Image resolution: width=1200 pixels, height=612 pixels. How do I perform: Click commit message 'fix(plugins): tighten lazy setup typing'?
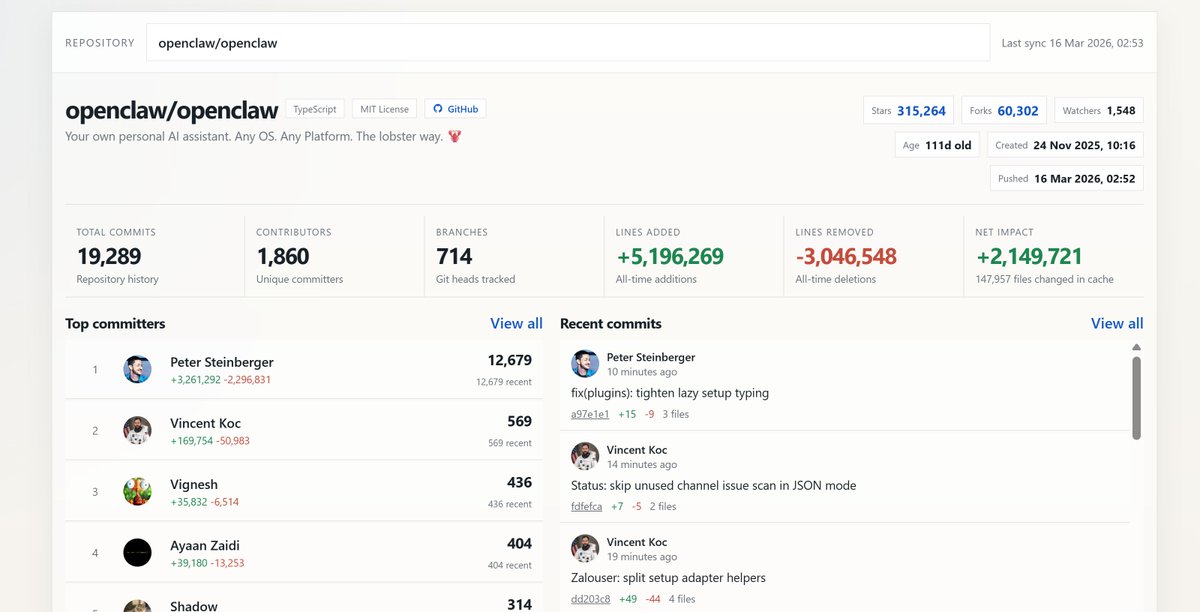669,393
